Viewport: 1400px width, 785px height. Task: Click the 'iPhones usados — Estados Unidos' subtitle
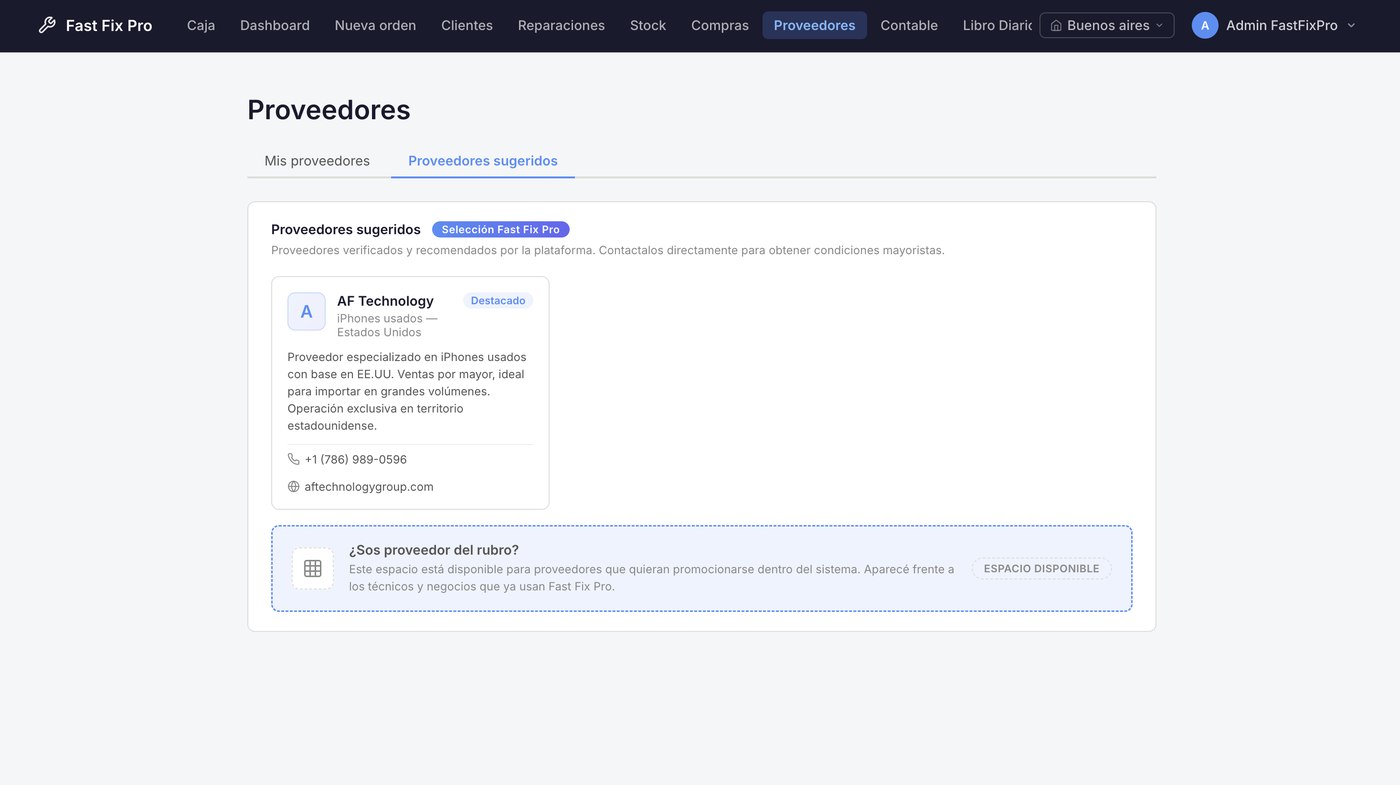(387, 325)
